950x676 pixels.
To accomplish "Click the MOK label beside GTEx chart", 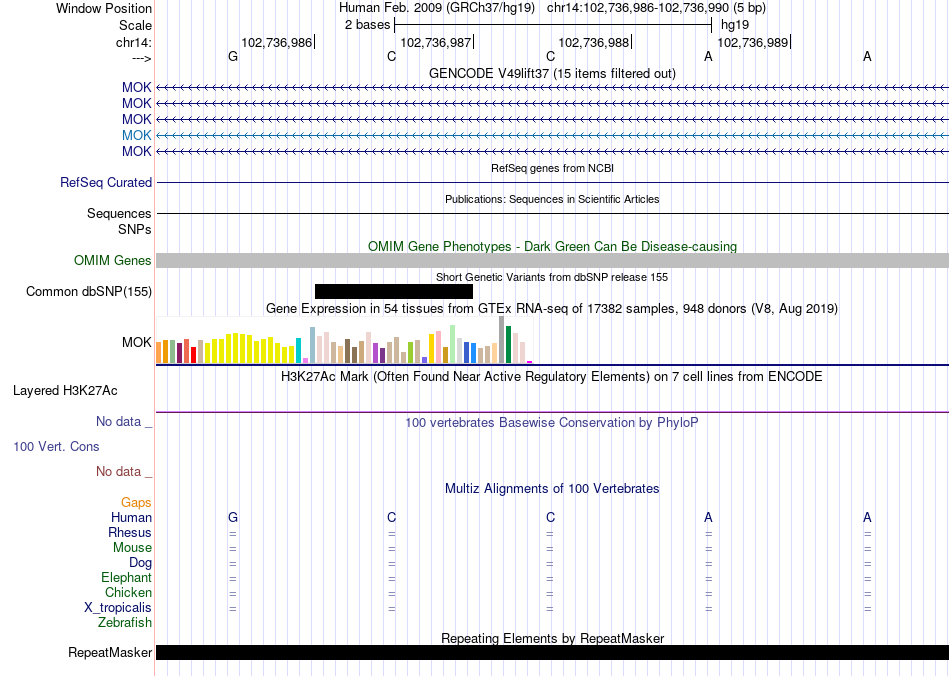I will point(136,342).
